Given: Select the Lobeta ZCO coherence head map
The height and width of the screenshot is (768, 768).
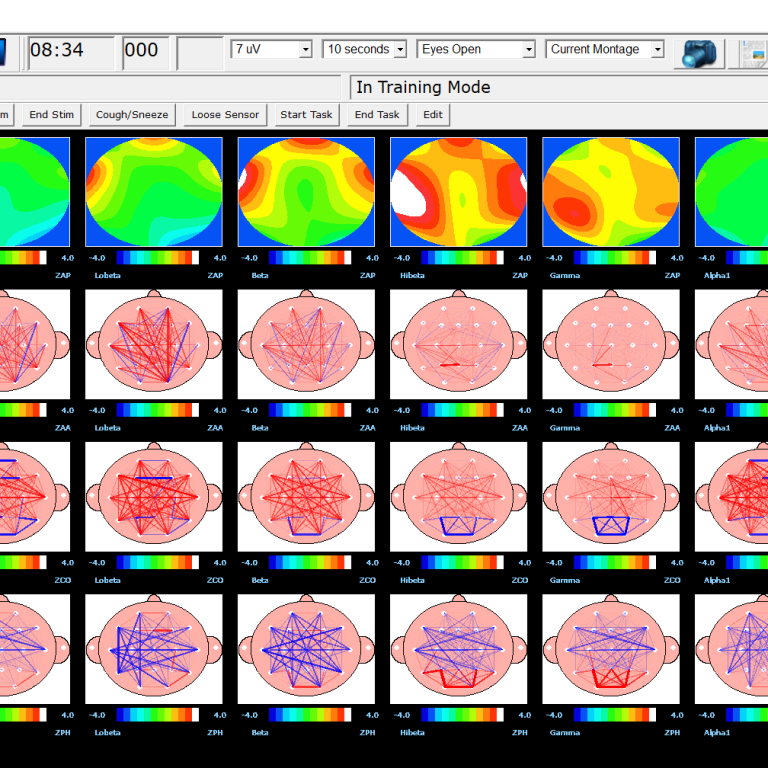Looking at the screenshot, I should (154, 497).
